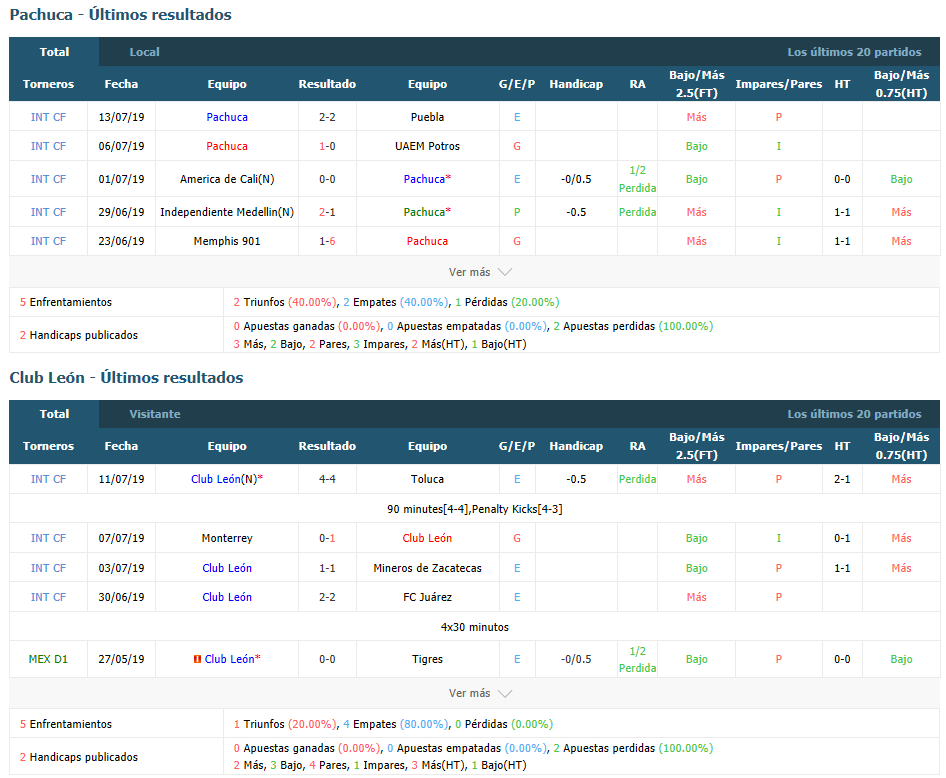Open the Pachuca team link in the 13/07/19 row
Viewport: 946px width, 778px height.
[x=227, y=117]
